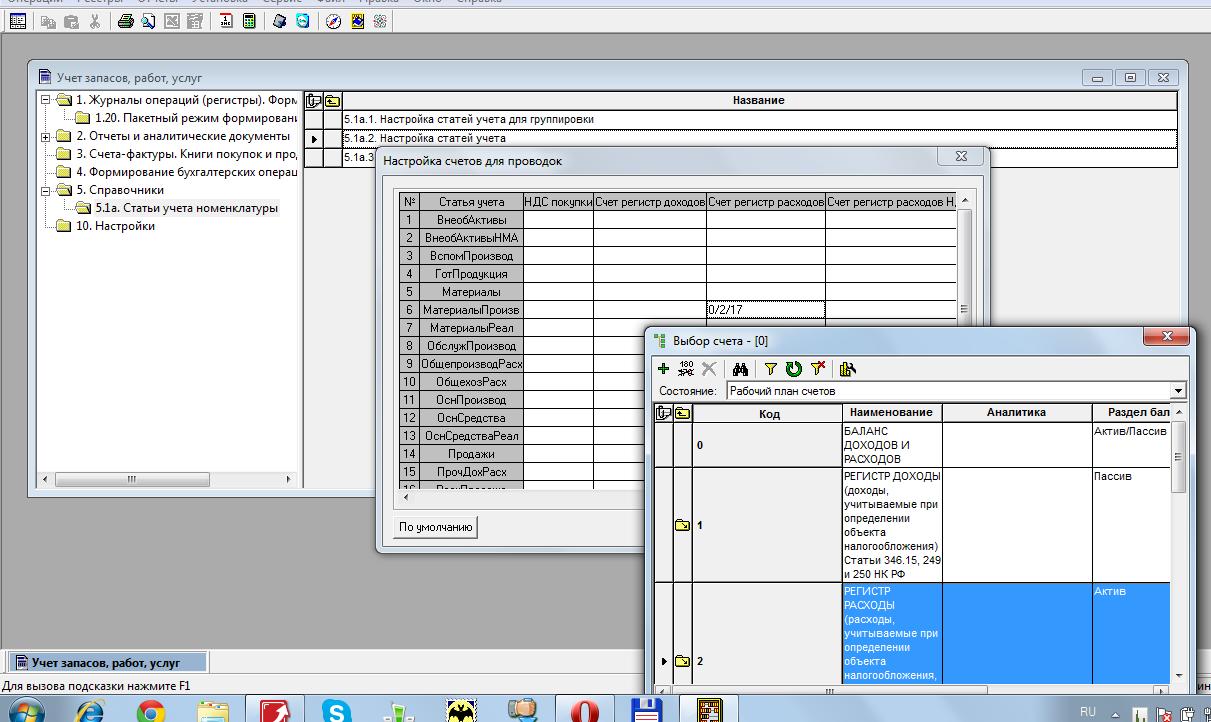
Task: Click the '180' renumber icon in Выбор счета toolbar
Action: click(686, 369)
